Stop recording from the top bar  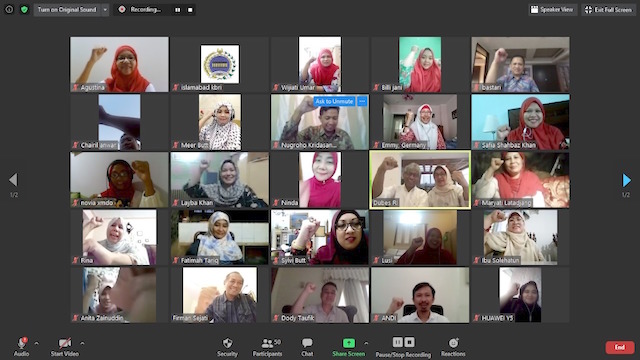click(190, 9)
